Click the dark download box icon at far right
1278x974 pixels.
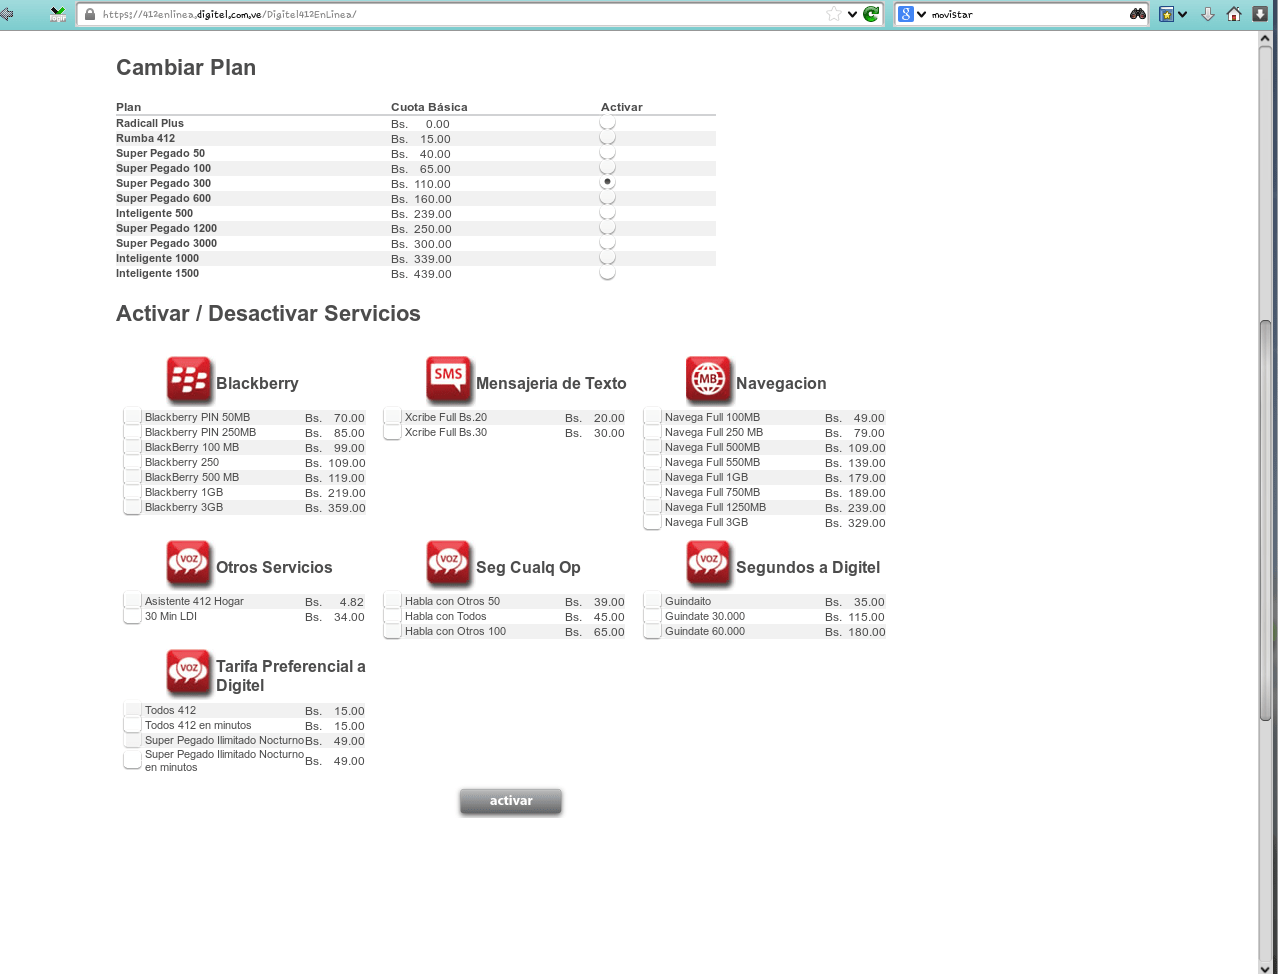pos(1260,14)
